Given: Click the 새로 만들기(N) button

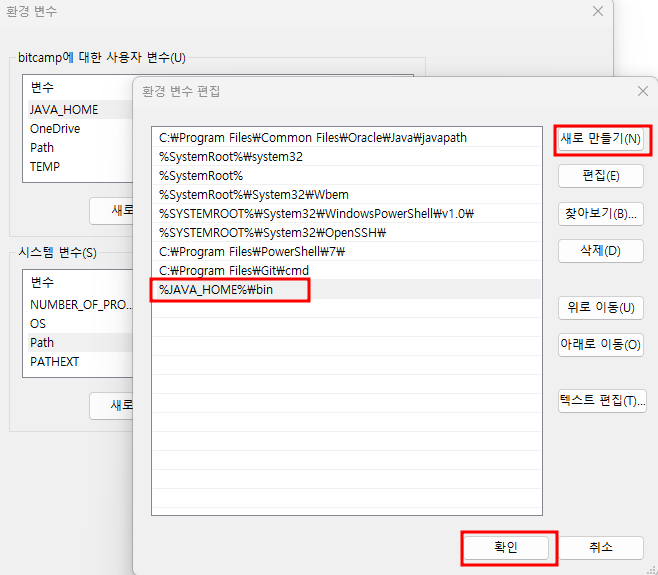Looking at the screenshot, I should click(x=601, y=139).
